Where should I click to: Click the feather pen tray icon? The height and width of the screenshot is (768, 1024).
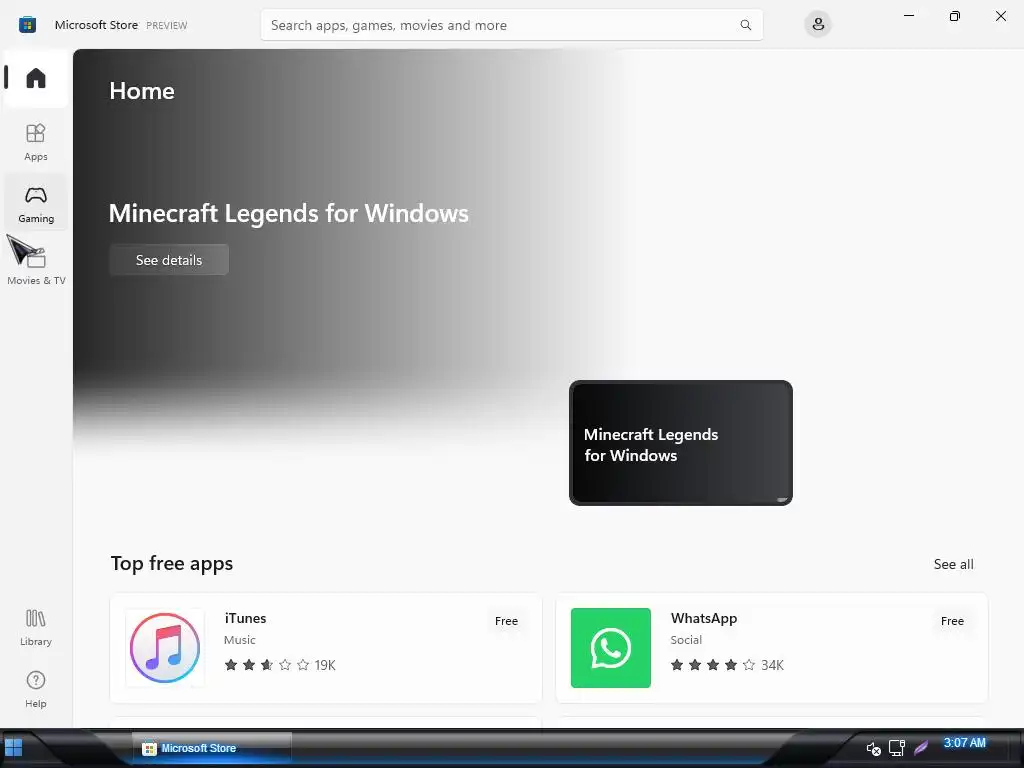[921, 747]
